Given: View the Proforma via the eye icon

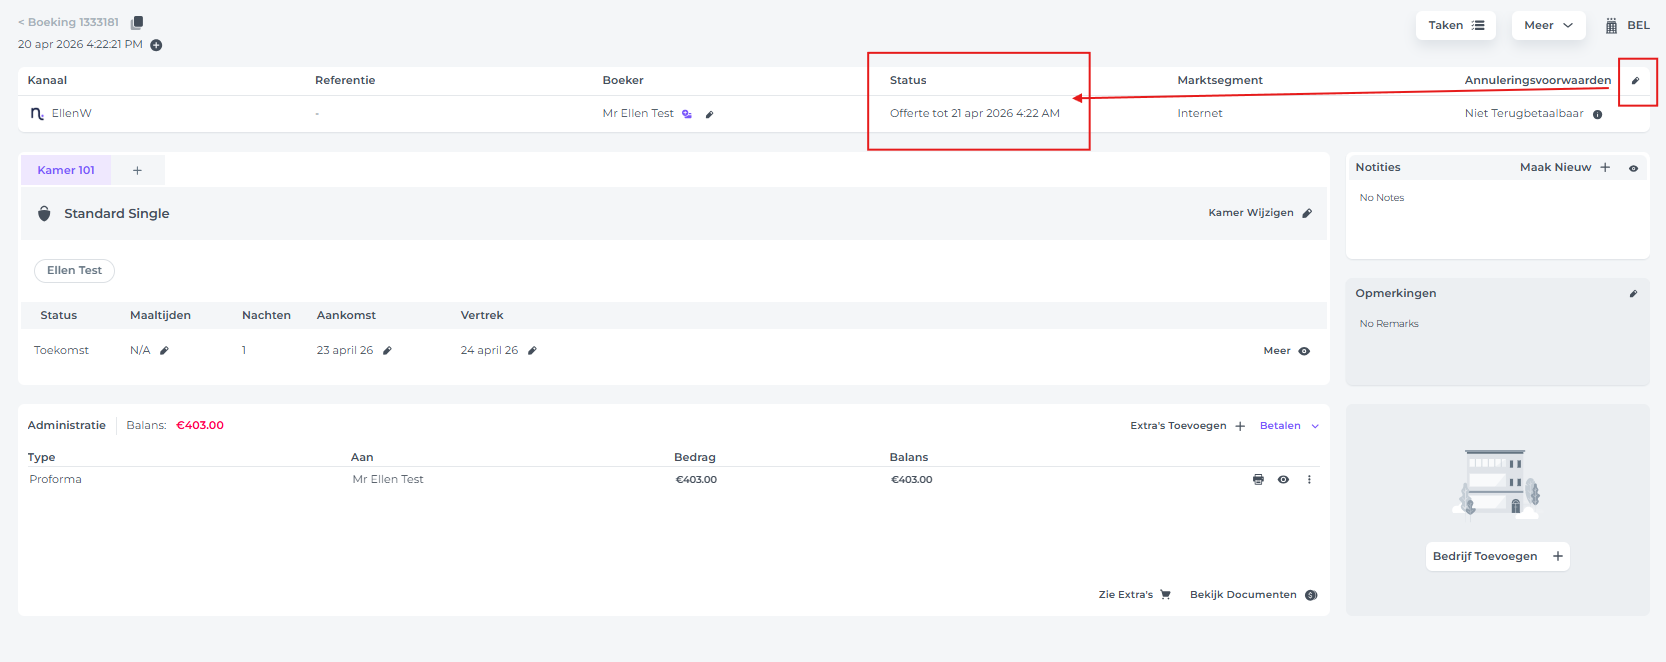Looking at the screenshot, I should pos(1283,480).
